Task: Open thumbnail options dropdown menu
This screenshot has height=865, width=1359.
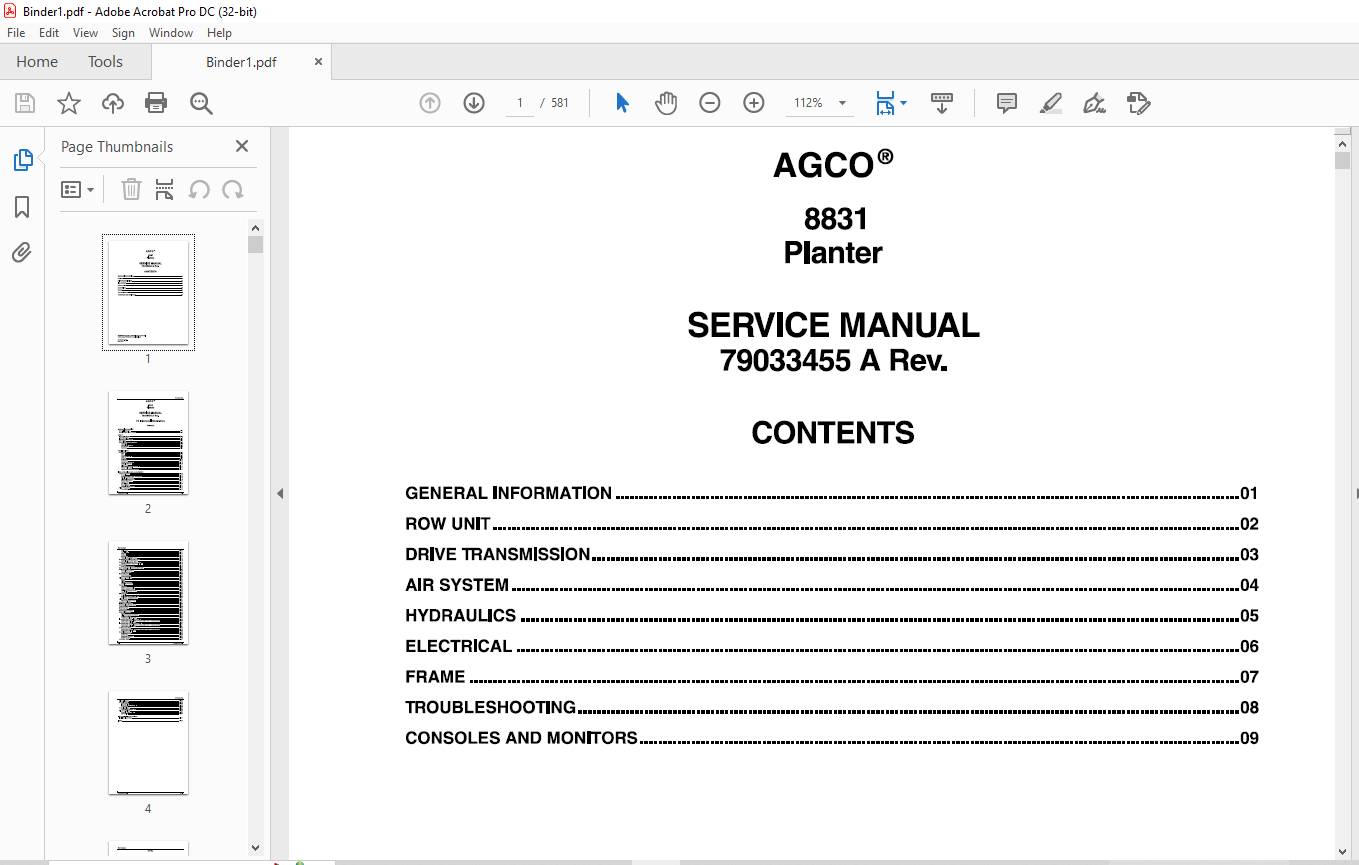Action: coord(78,190)
